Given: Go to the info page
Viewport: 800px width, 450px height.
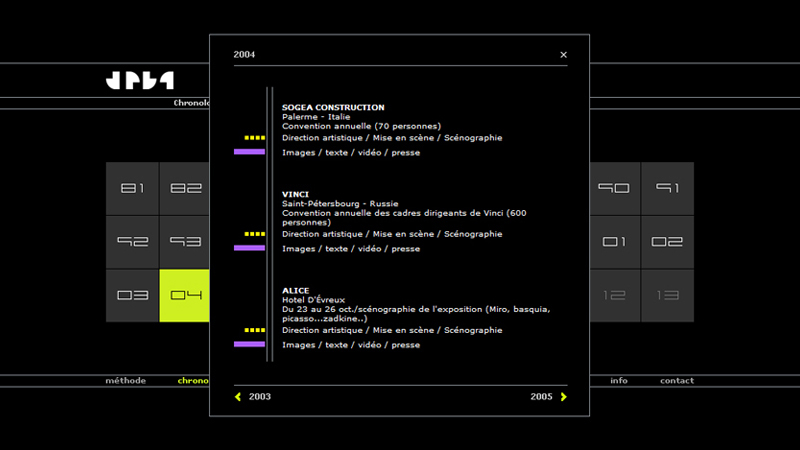Looking at the screenshot, I should tap(619, 381).
